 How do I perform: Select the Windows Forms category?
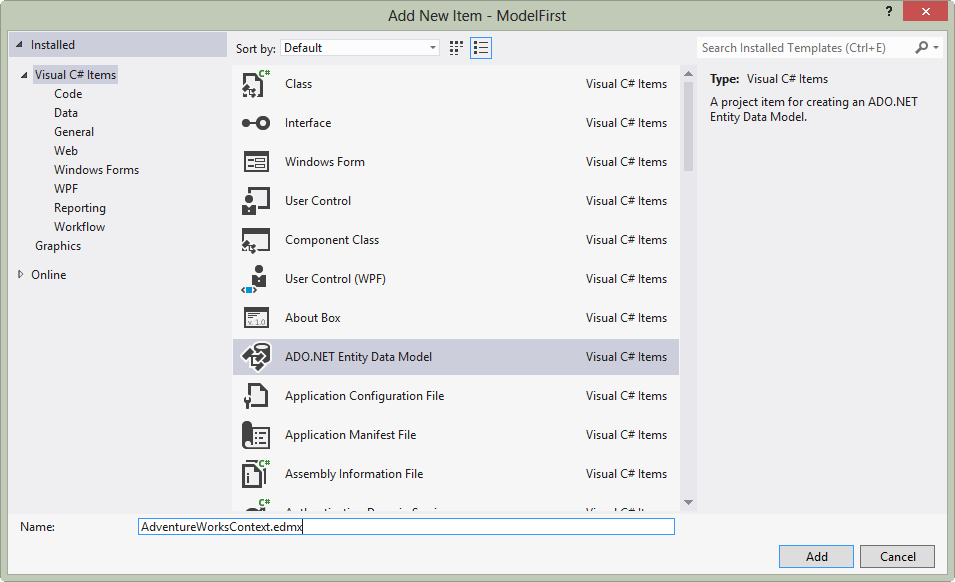[96, 170]
